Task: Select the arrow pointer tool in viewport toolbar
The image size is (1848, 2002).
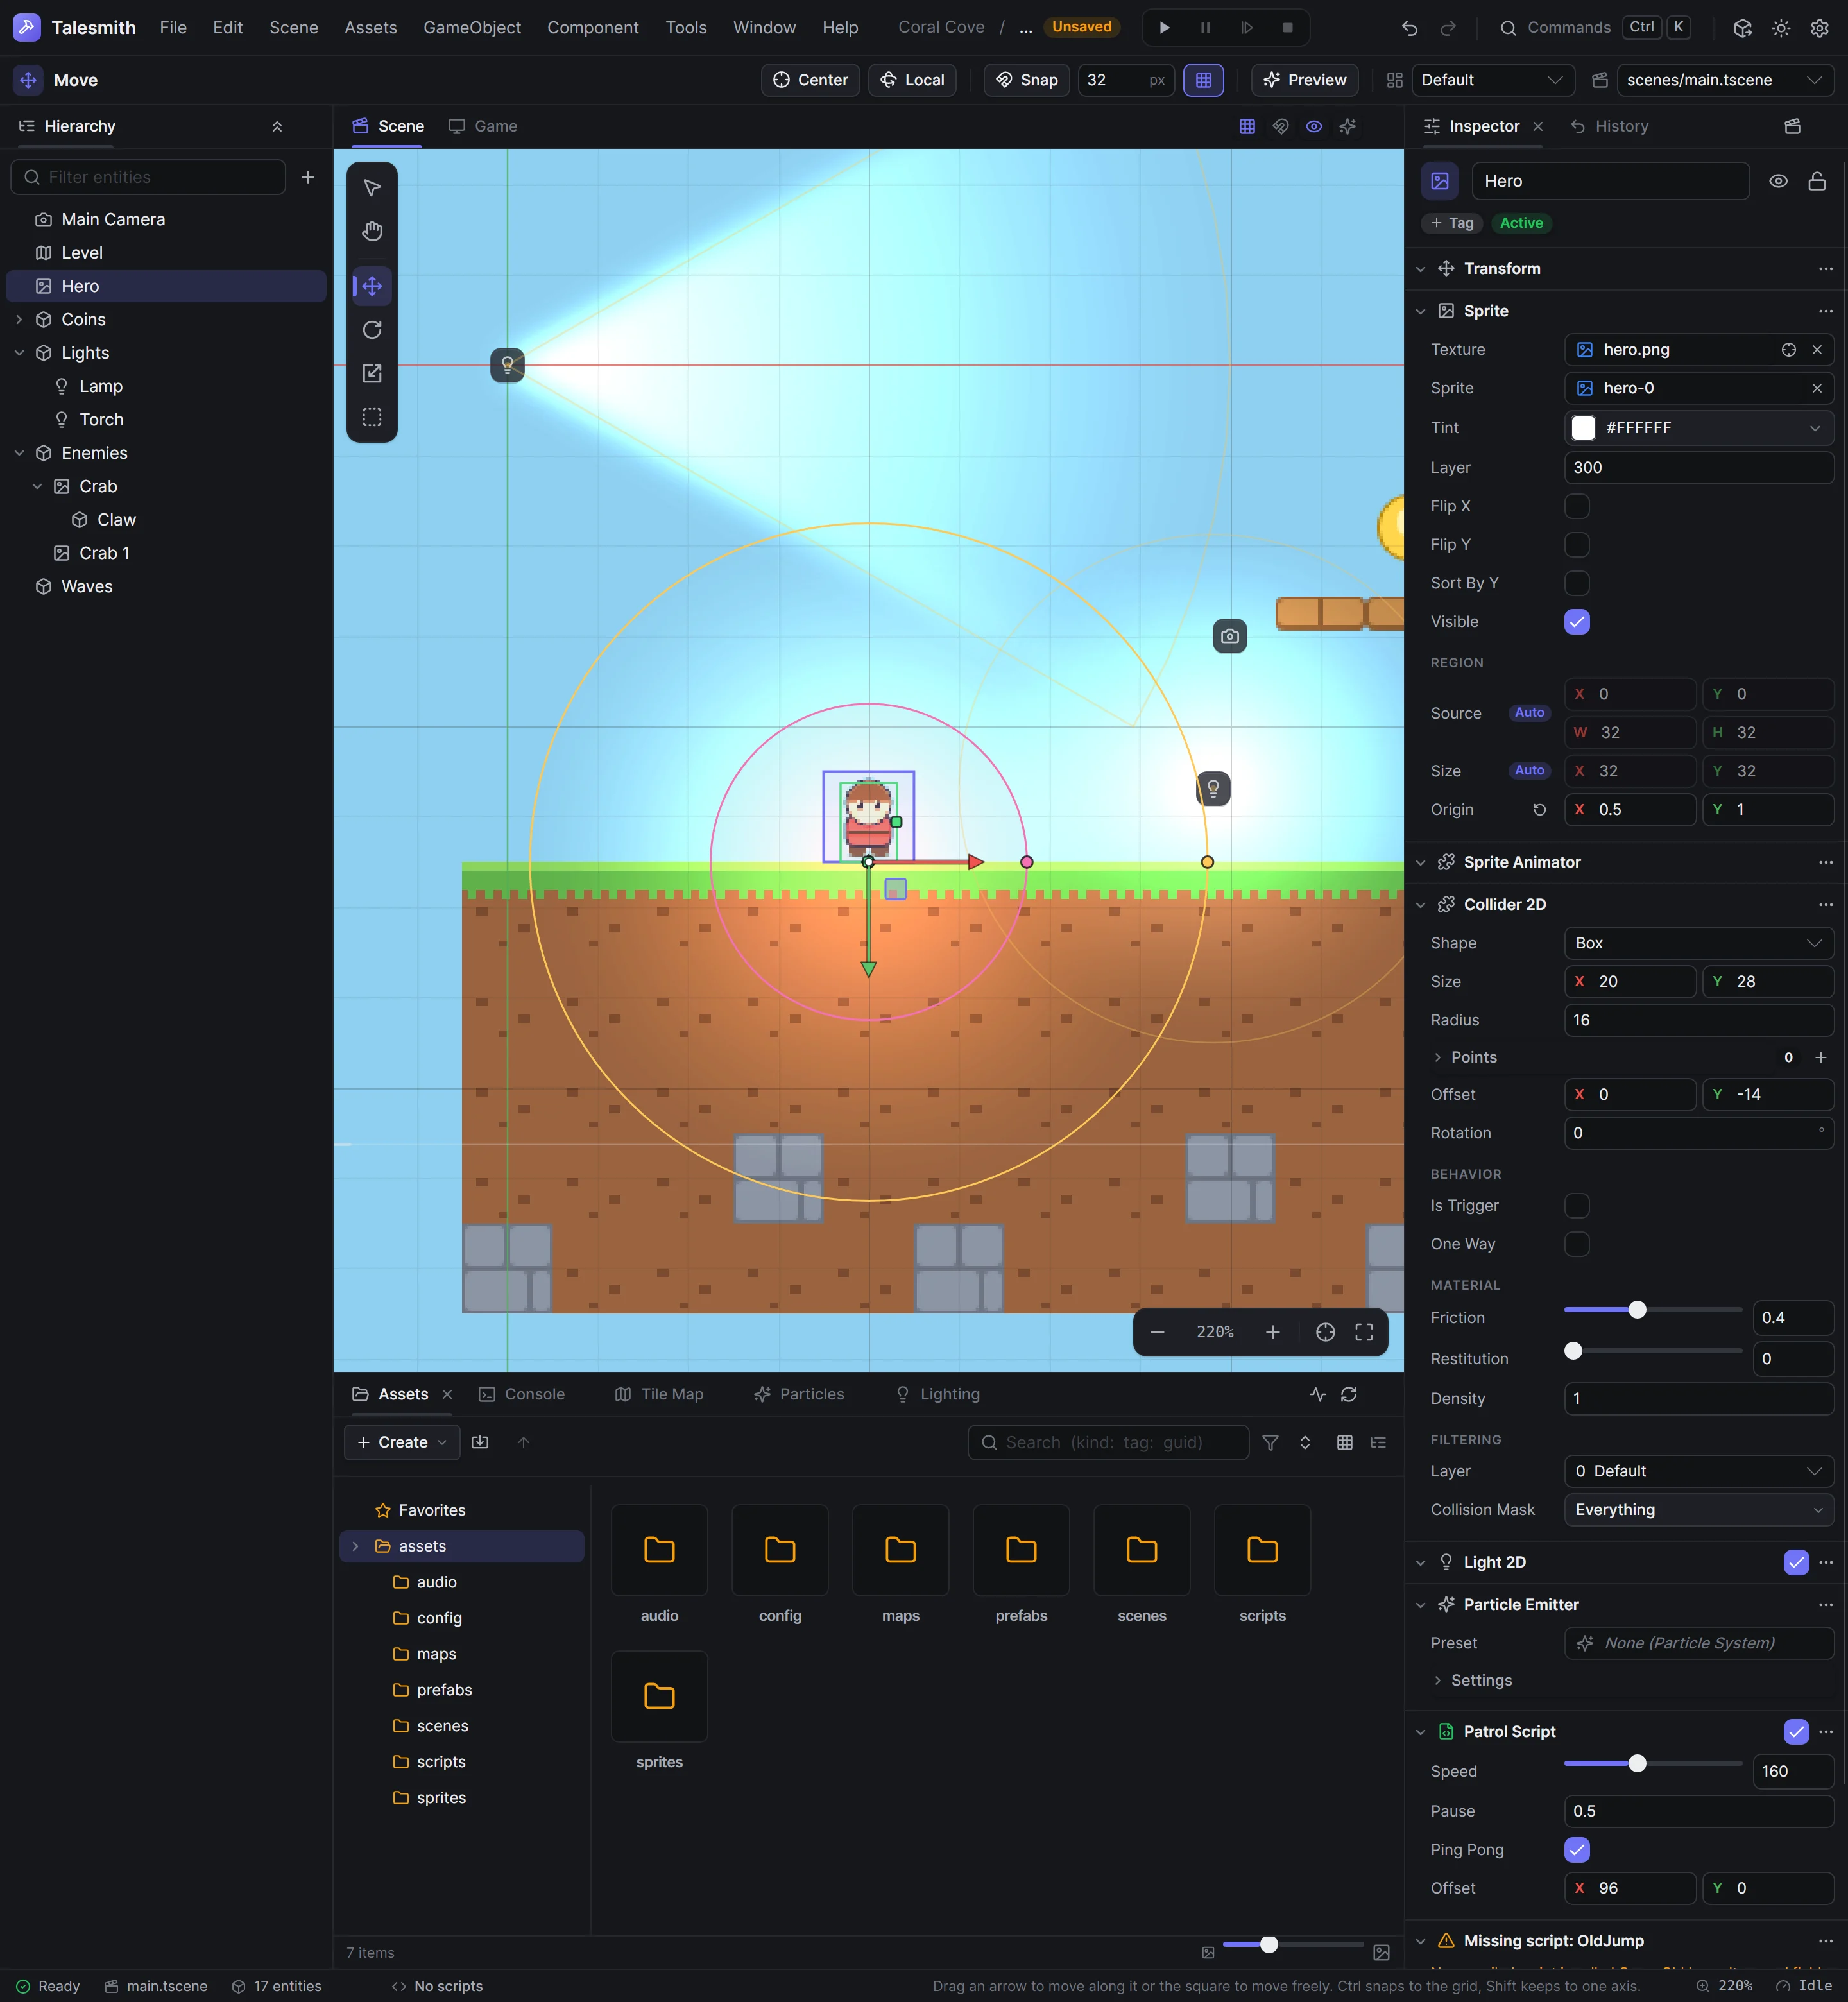Action: pyautogui.click(x=372, y=188)
